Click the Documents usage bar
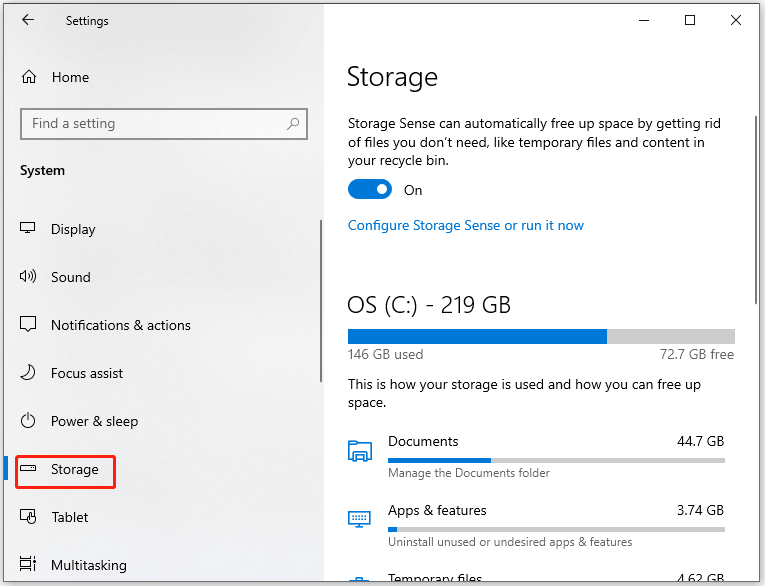Image resolution: width=765 pixels, height=586 pixels. [x=556, y=460]
